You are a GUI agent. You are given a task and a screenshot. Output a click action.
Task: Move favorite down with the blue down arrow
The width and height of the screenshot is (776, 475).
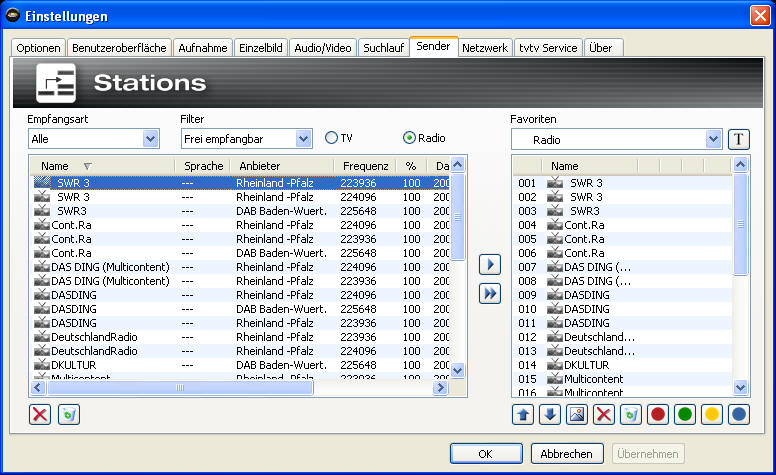(x=549, y=414)
